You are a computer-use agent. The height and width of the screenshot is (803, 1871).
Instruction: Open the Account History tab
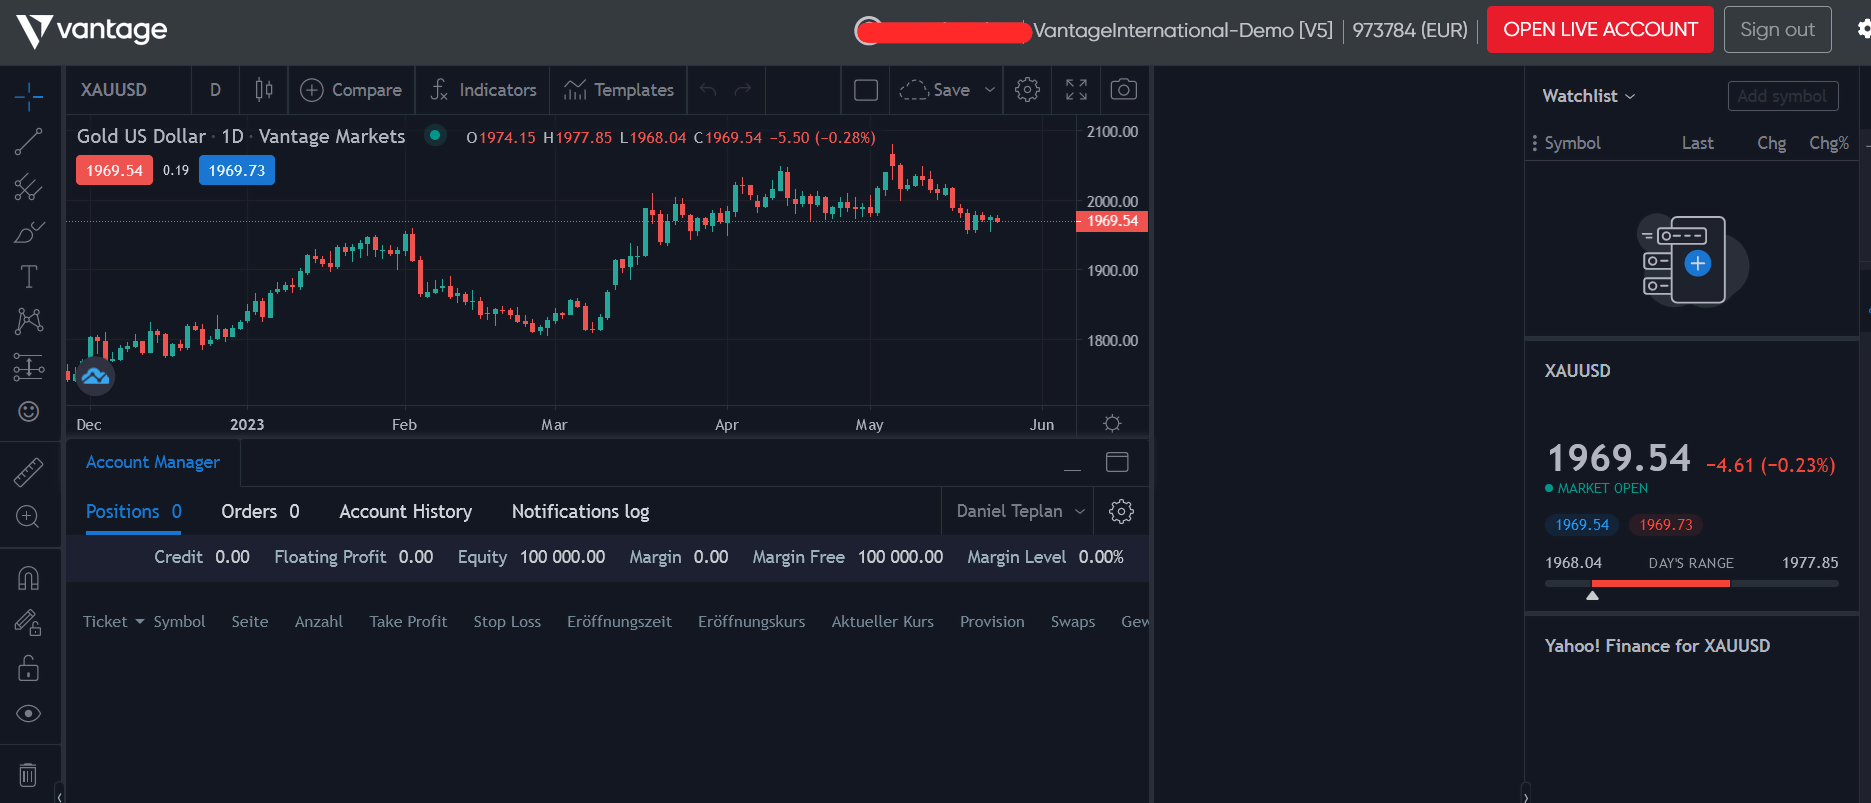(405, 511)
